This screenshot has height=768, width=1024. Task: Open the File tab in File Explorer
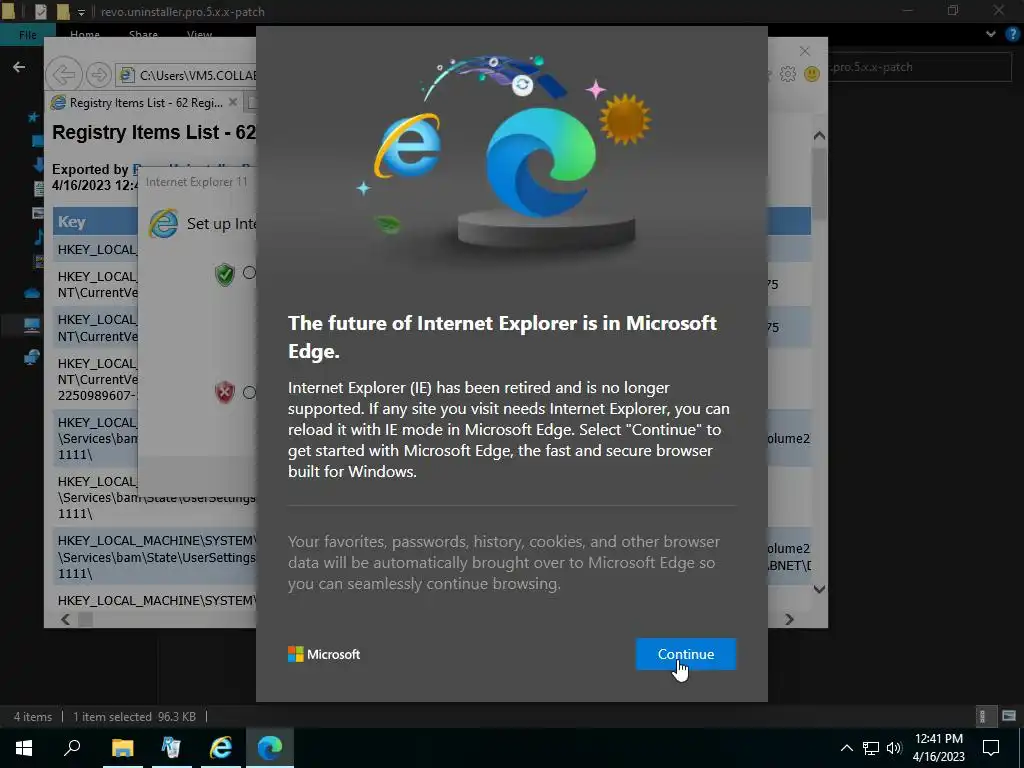click(x=27, y=35)
